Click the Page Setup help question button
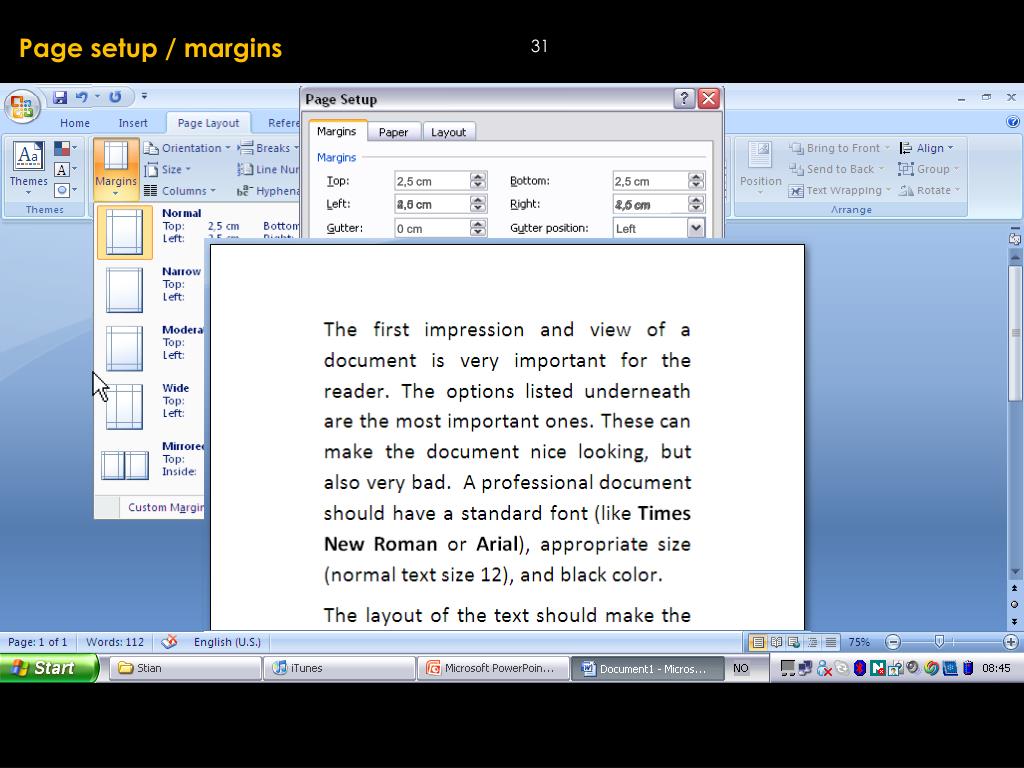 pos(684,99)
